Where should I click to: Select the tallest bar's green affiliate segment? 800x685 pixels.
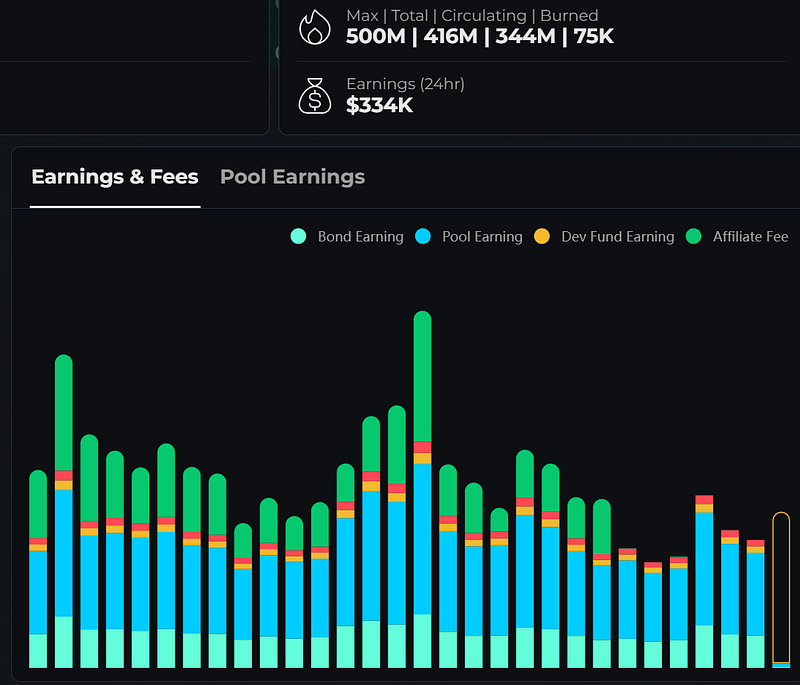[x=422, y=376]
